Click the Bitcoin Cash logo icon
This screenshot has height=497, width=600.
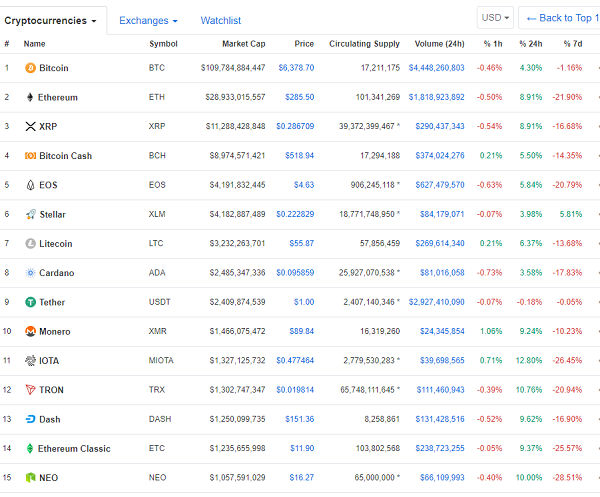point(30,156)
